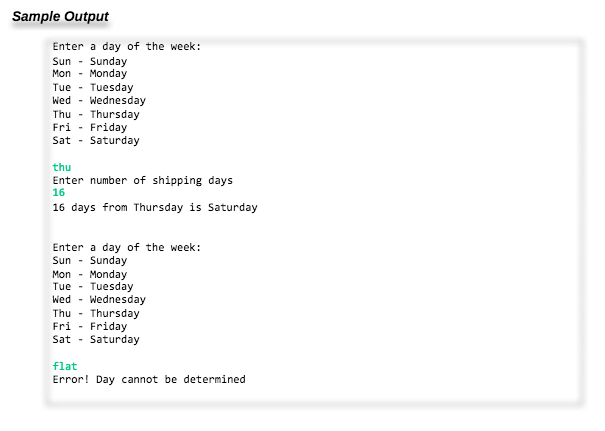The width and height of the screenshot is (605, 431).
Task: Click 'Enter number of shipping days' line
Action: coord(143,181)
